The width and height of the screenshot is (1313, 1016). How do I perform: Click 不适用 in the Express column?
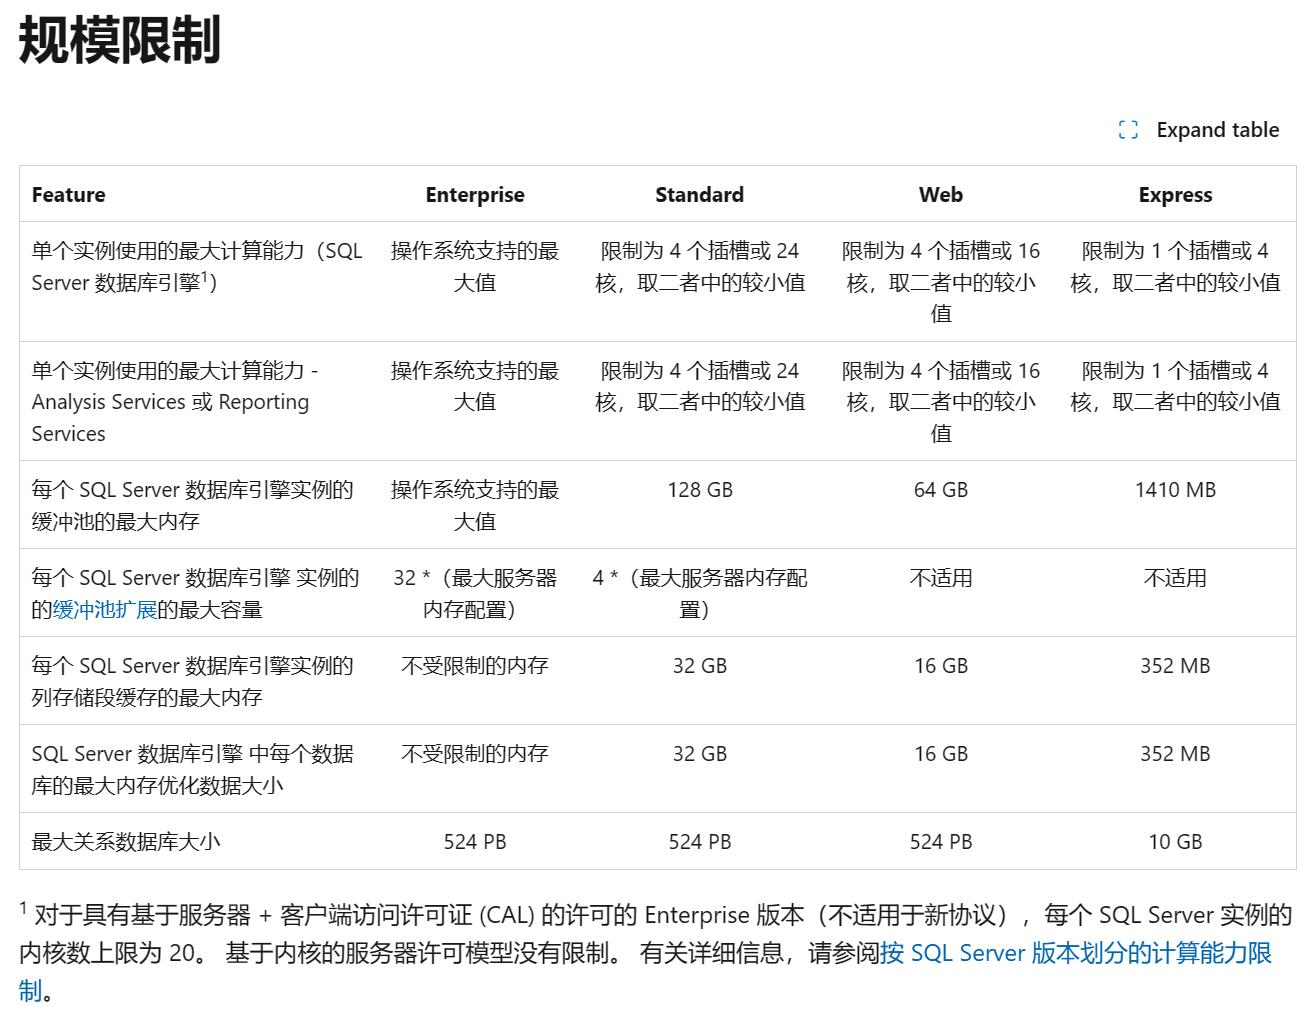coord(1175,578)
